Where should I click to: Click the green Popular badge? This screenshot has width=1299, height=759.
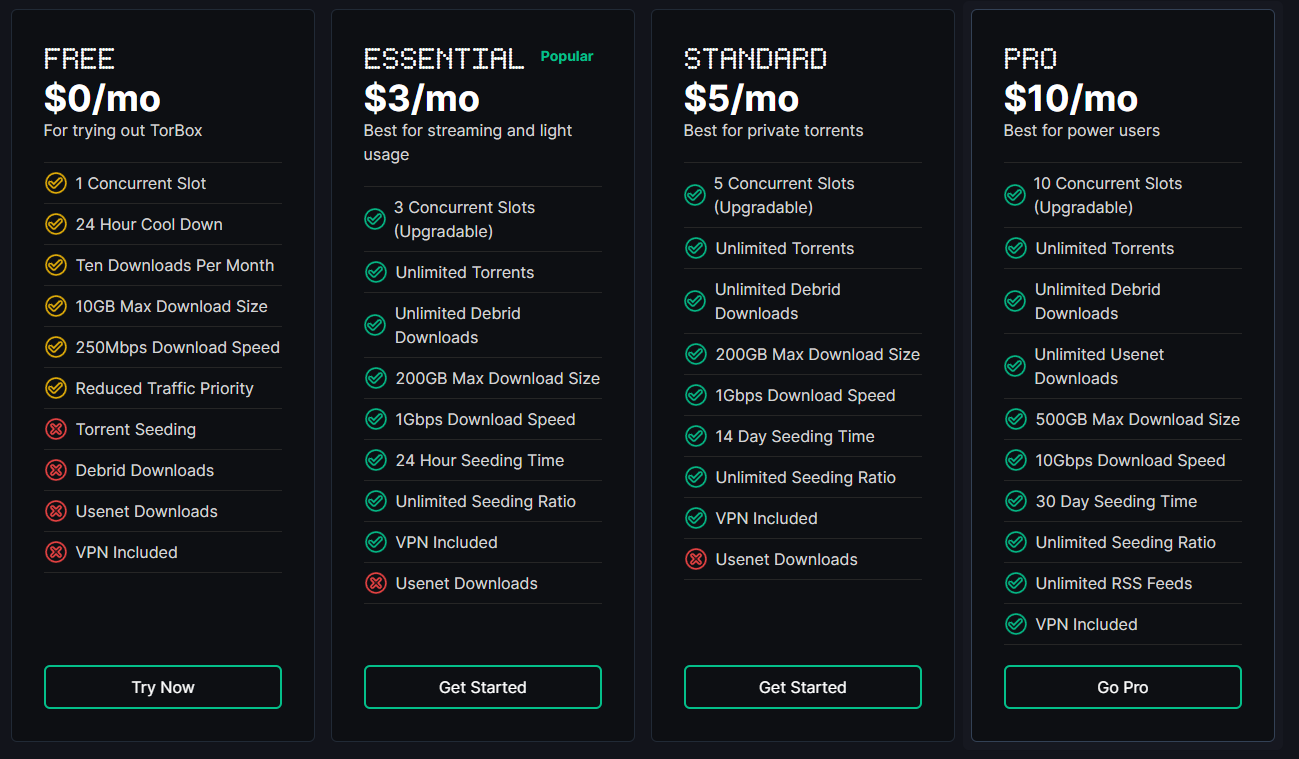(x=567, y=57)
